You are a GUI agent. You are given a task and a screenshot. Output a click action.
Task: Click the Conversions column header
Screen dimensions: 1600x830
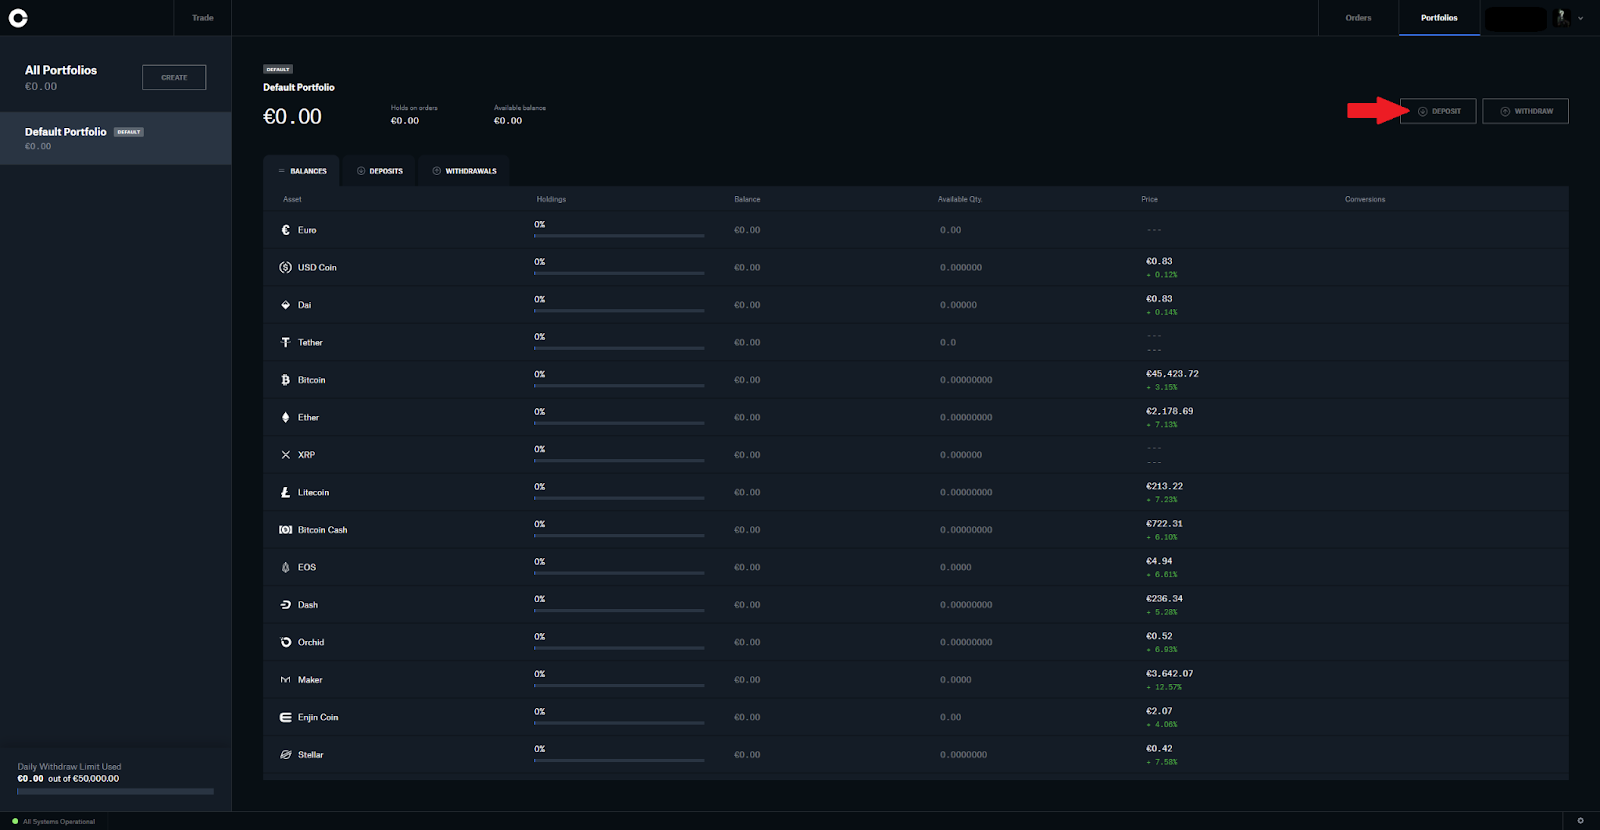pyautogui.click(x=1365, y=199)
